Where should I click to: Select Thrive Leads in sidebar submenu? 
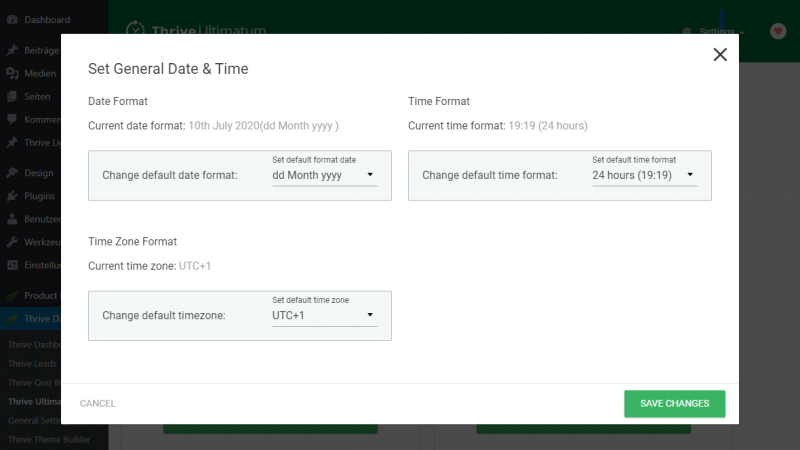(x=32, y=364)
